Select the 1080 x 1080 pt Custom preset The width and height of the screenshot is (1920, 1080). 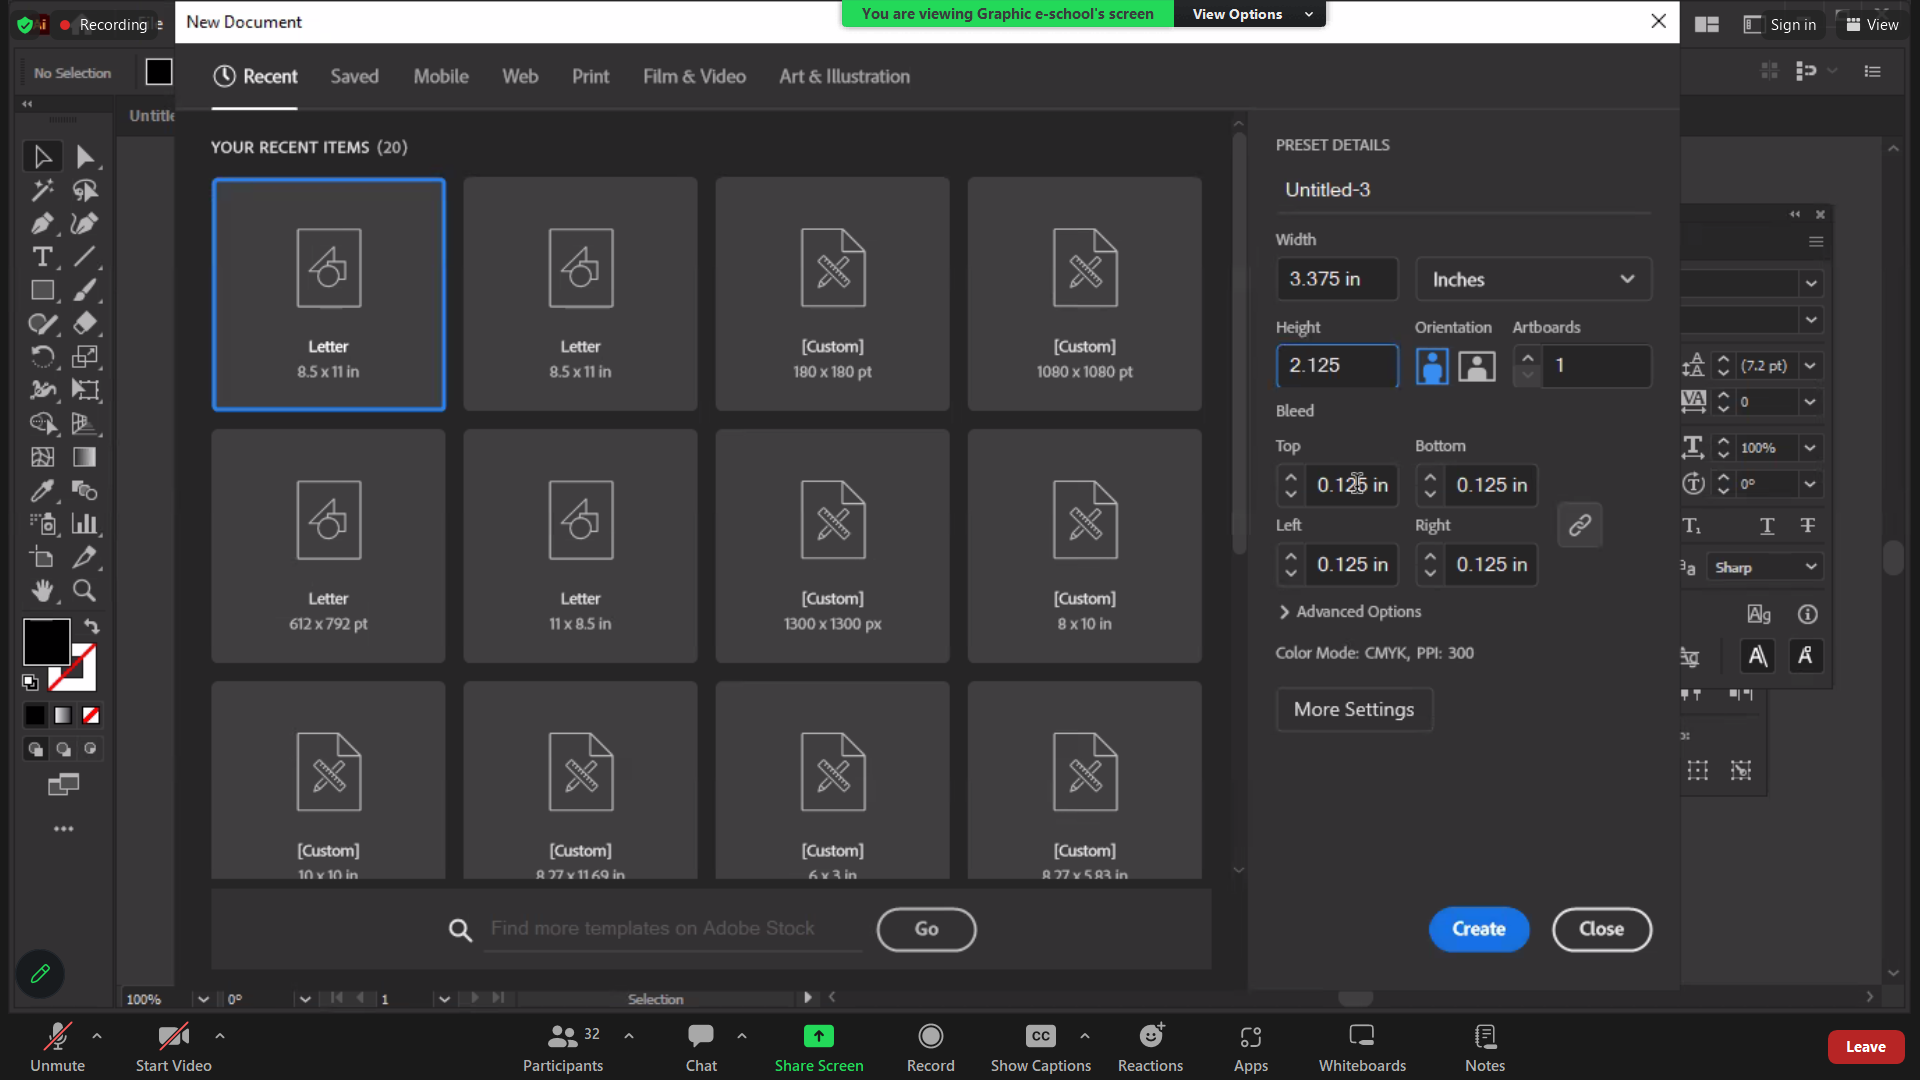pos(1084,294)
